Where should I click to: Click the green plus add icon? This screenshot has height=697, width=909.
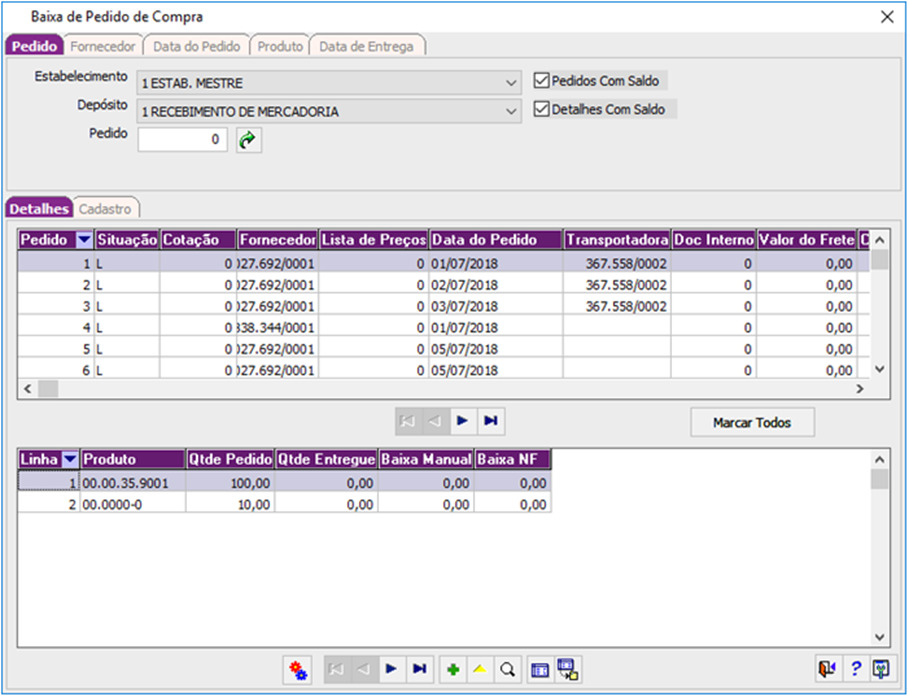(x=453, y=670)
